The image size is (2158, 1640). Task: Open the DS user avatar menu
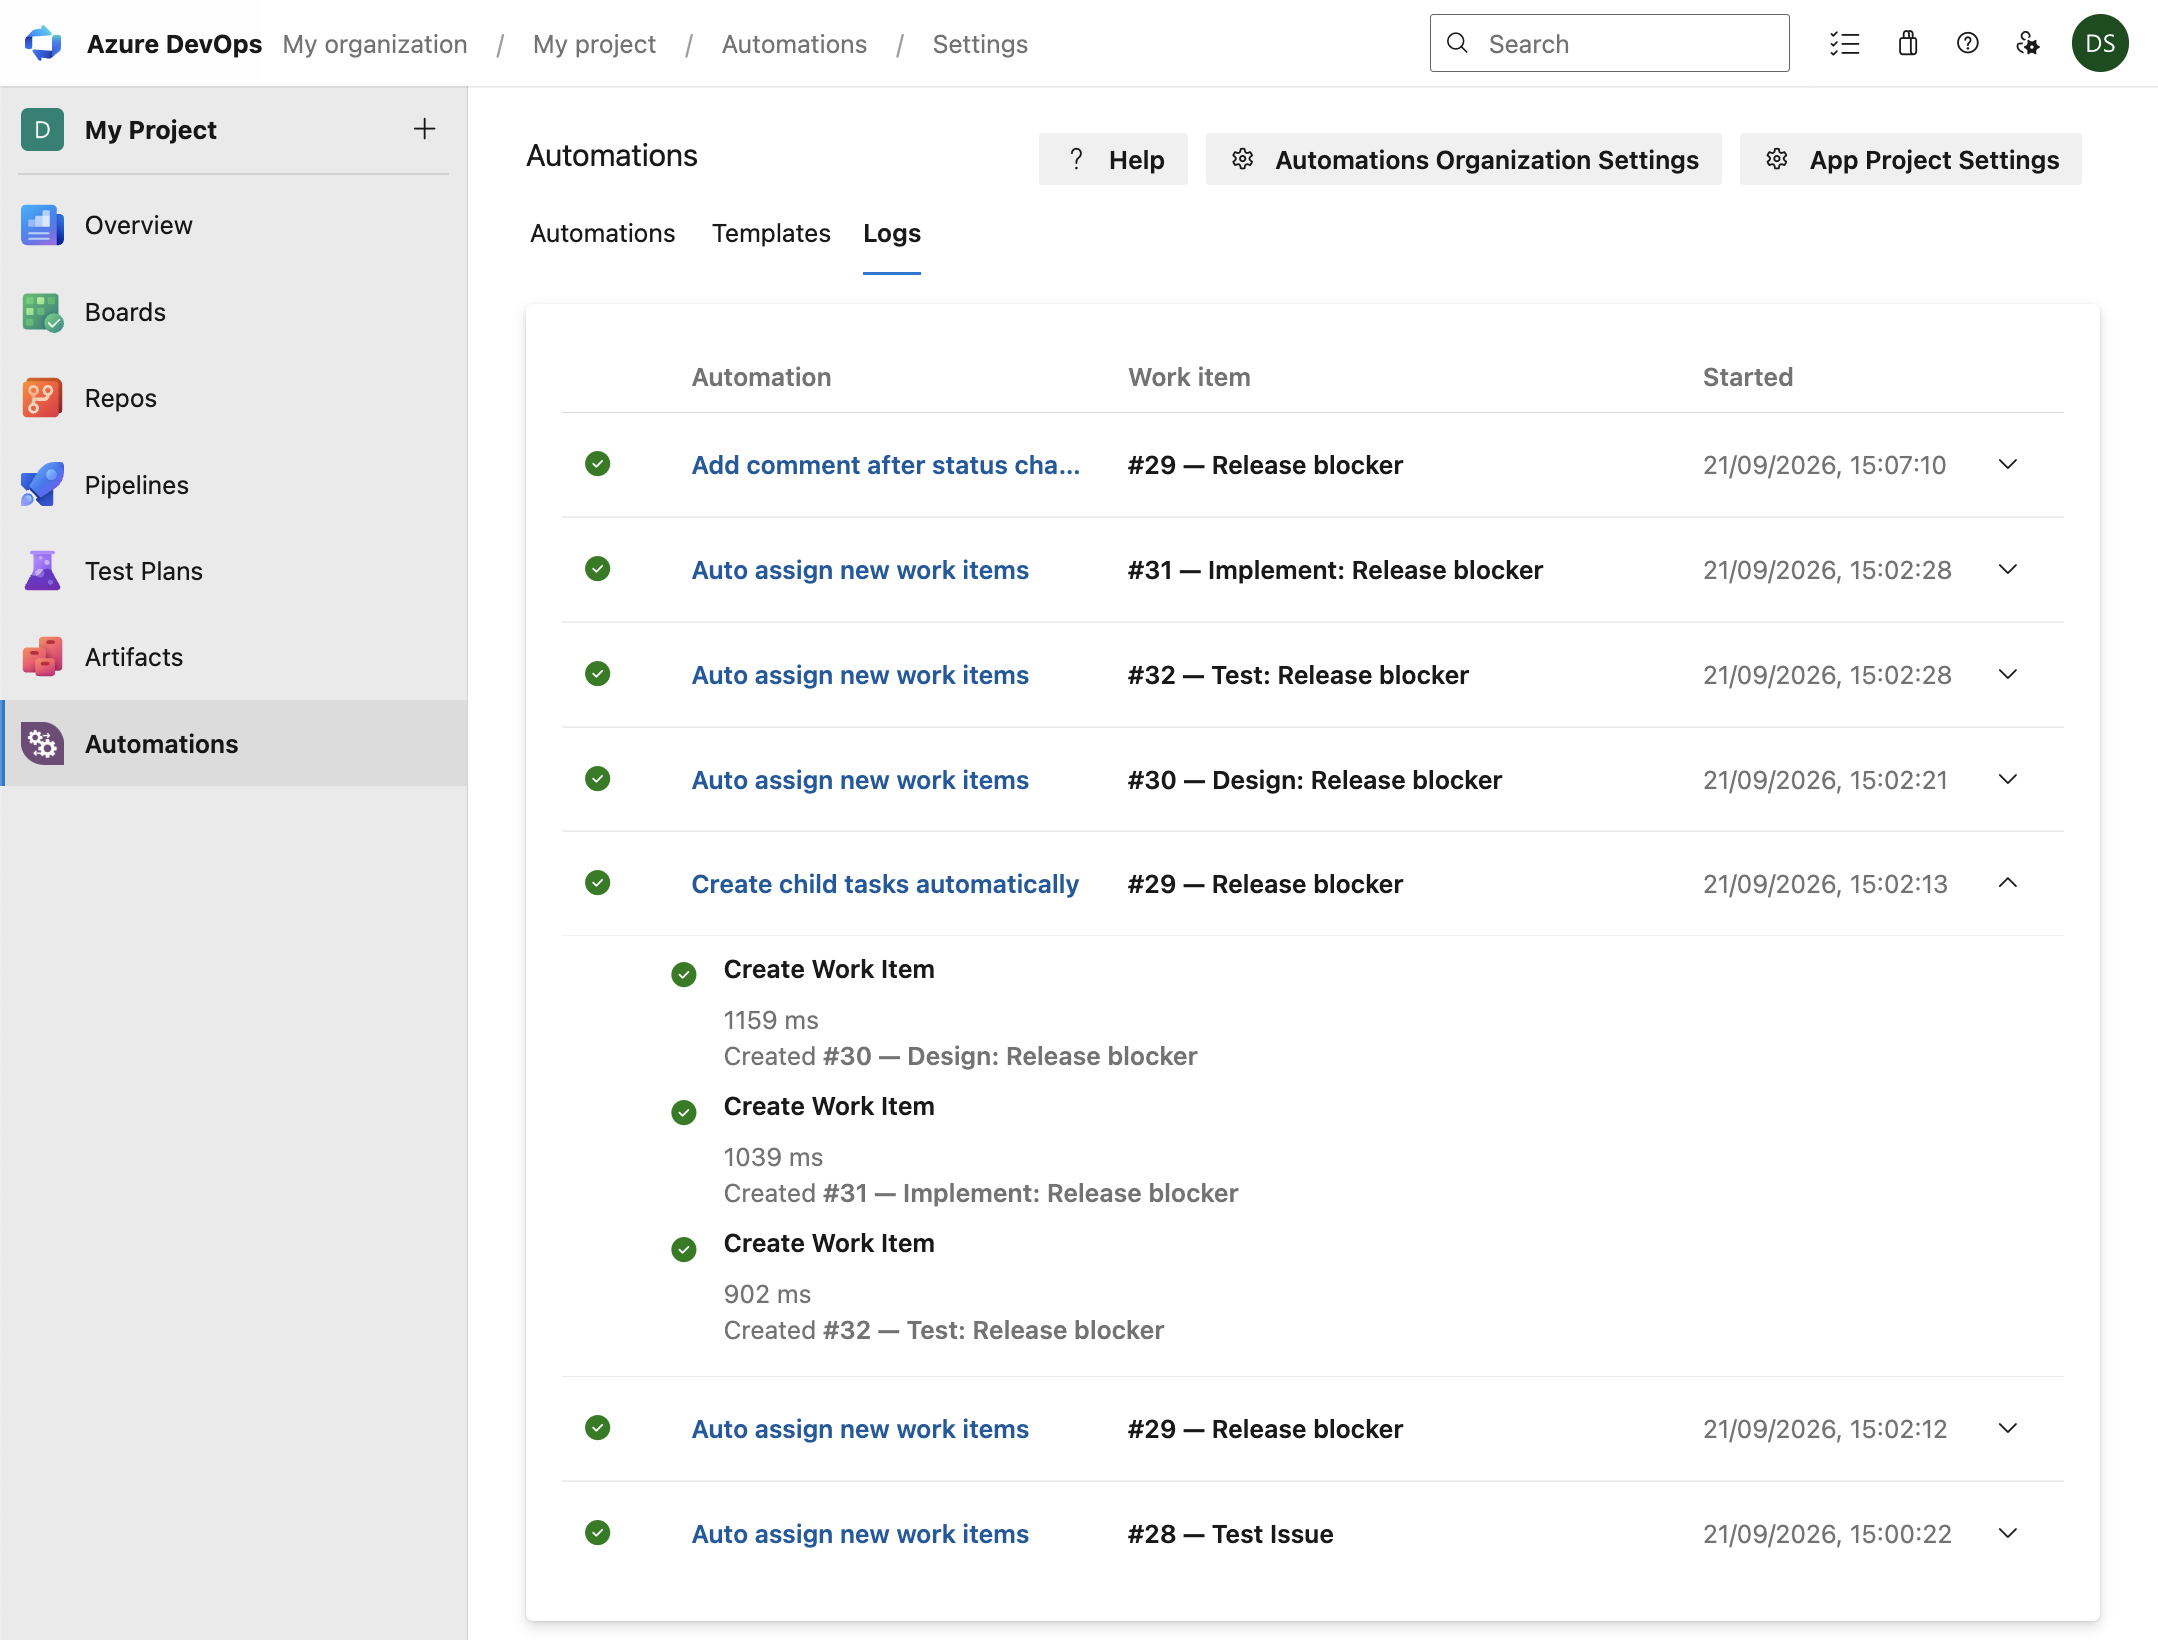point(2099,43)
